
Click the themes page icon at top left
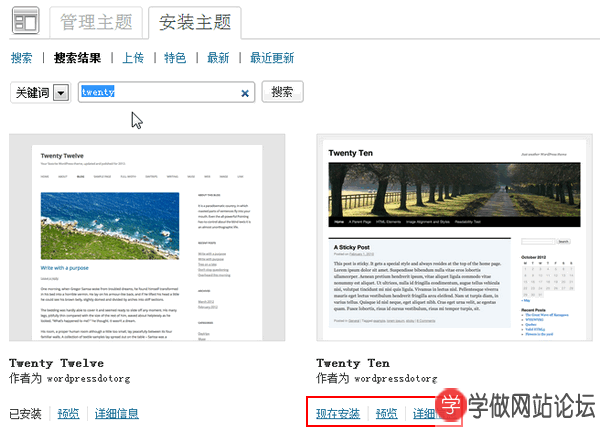24,22
